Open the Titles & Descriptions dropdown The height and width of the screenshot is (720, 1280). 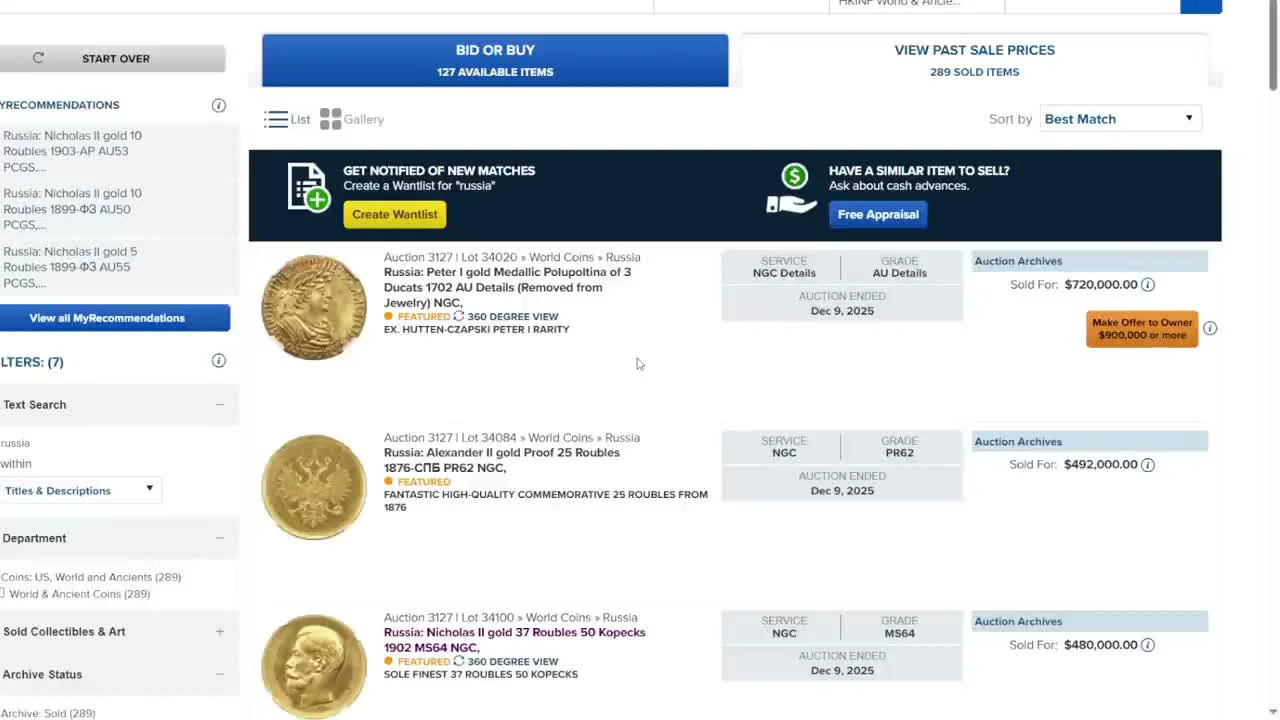(x=79, y=490)
